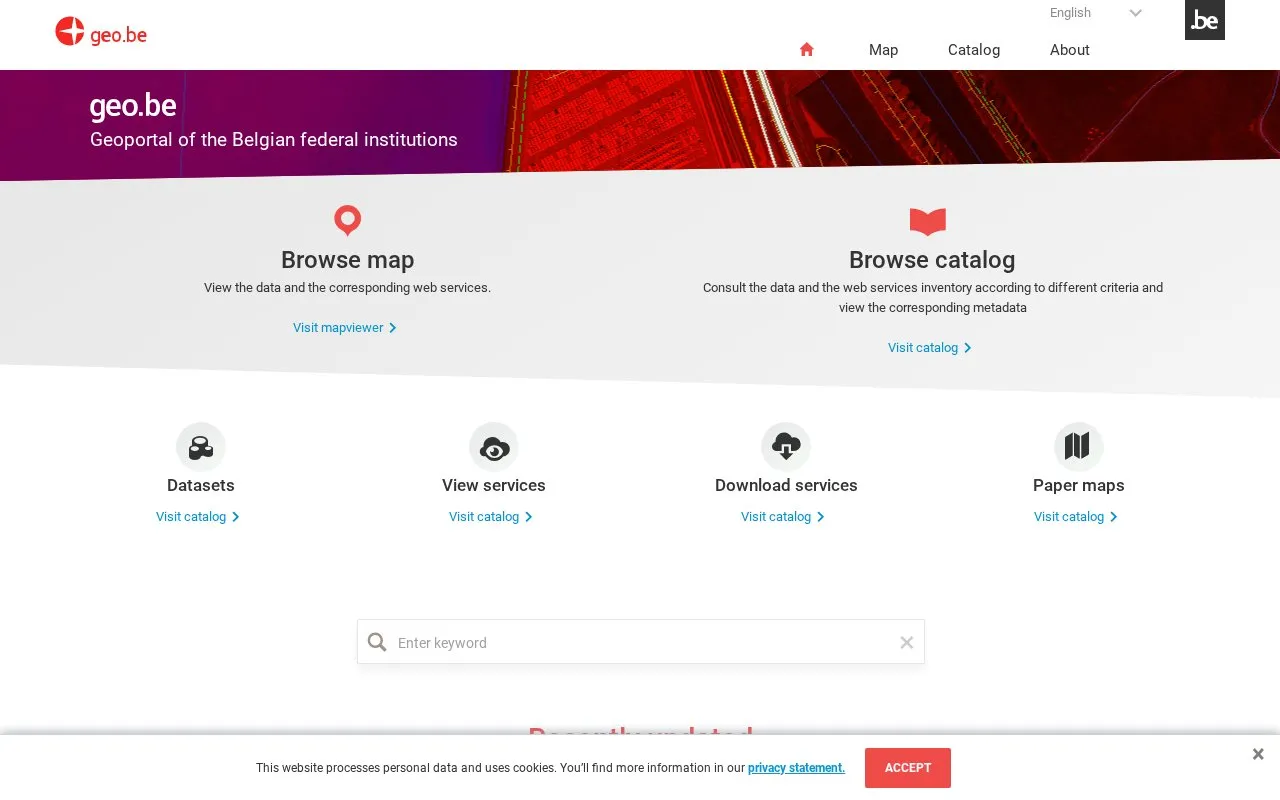
Task: Open the About menu item
Action: point(1070,50)
